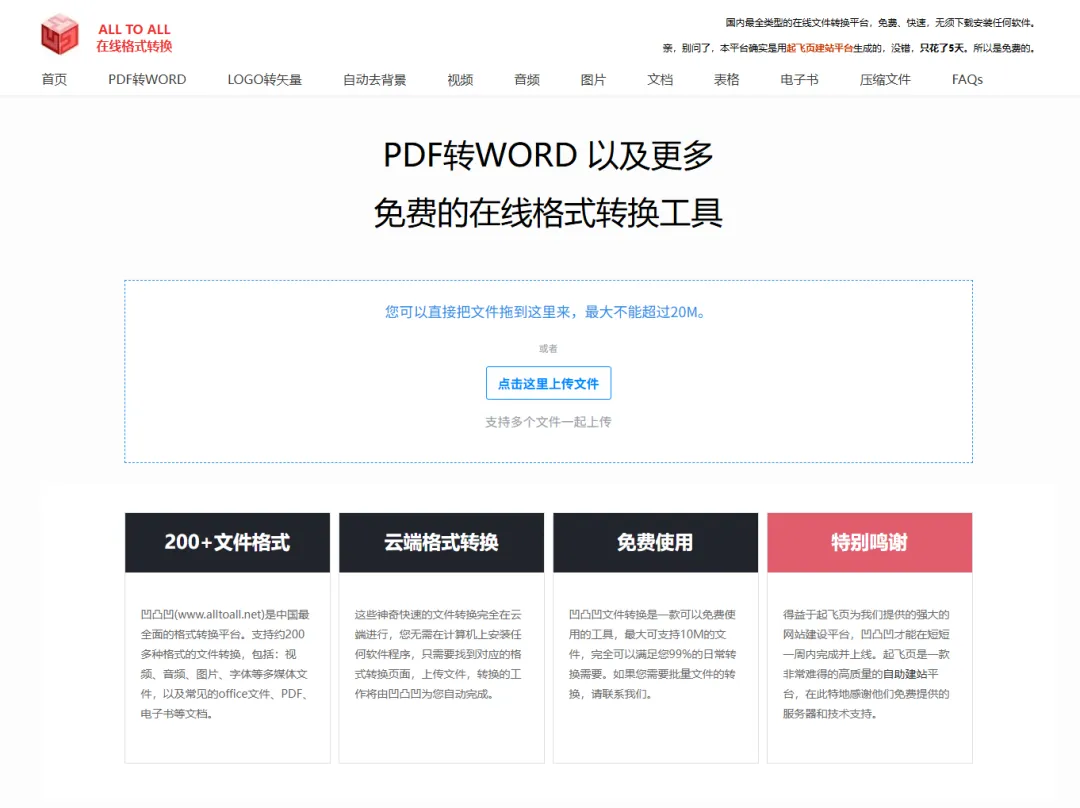Click the 点击这里上传文件 upload button
1080x808 pixels.
[x=548, y=383]
